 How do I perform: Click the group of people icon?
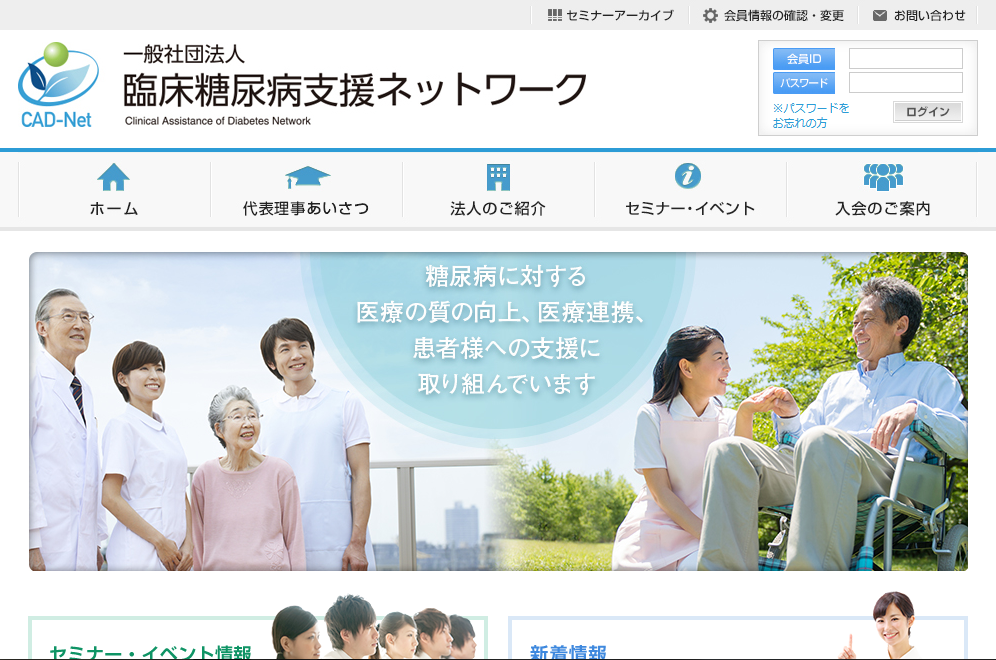[882, 177]
